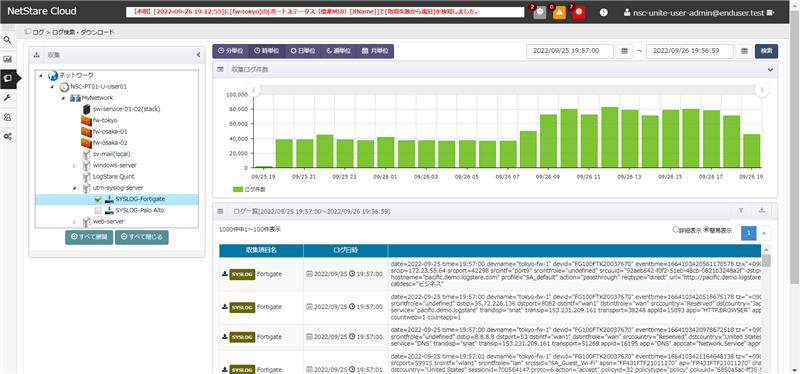Click the sv-mail(local) server icon
This screenshot has height=374, width=800.
(86, 154)
